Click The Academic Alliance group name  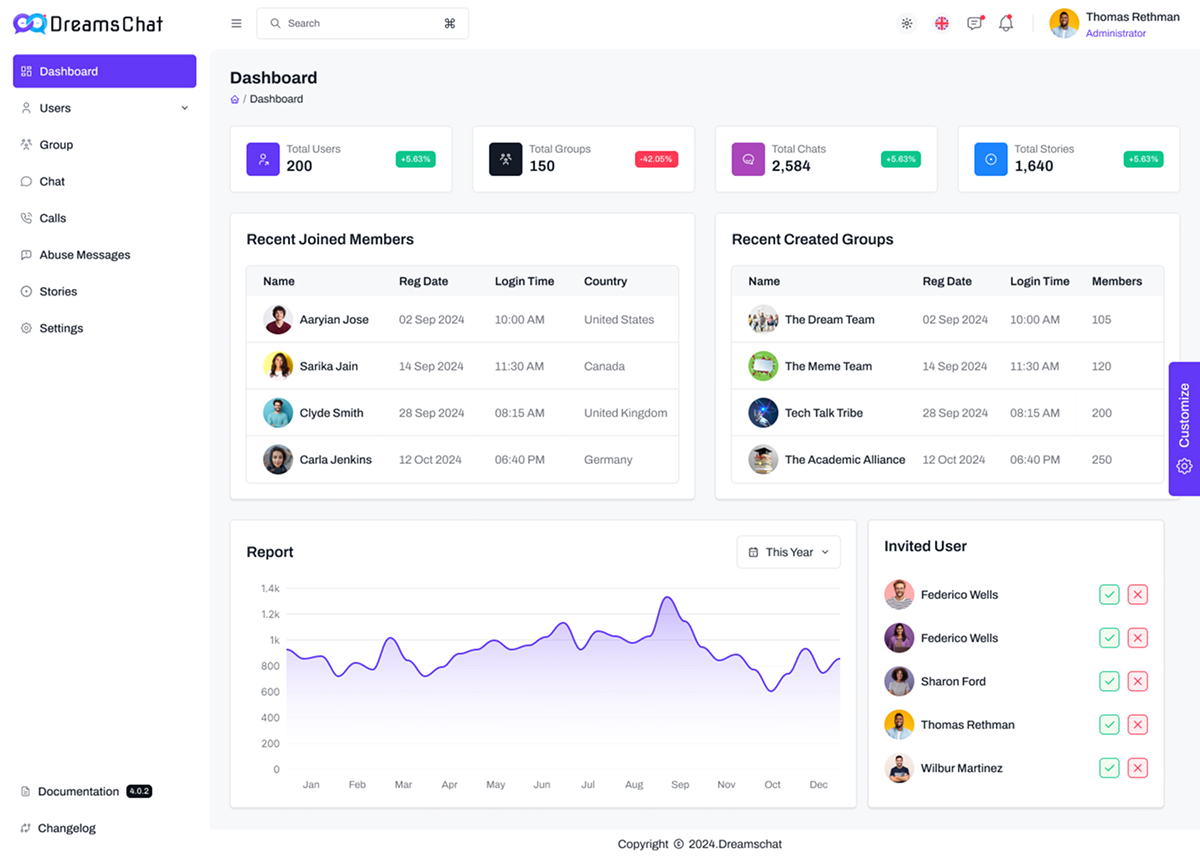click(x=845, y=460)
